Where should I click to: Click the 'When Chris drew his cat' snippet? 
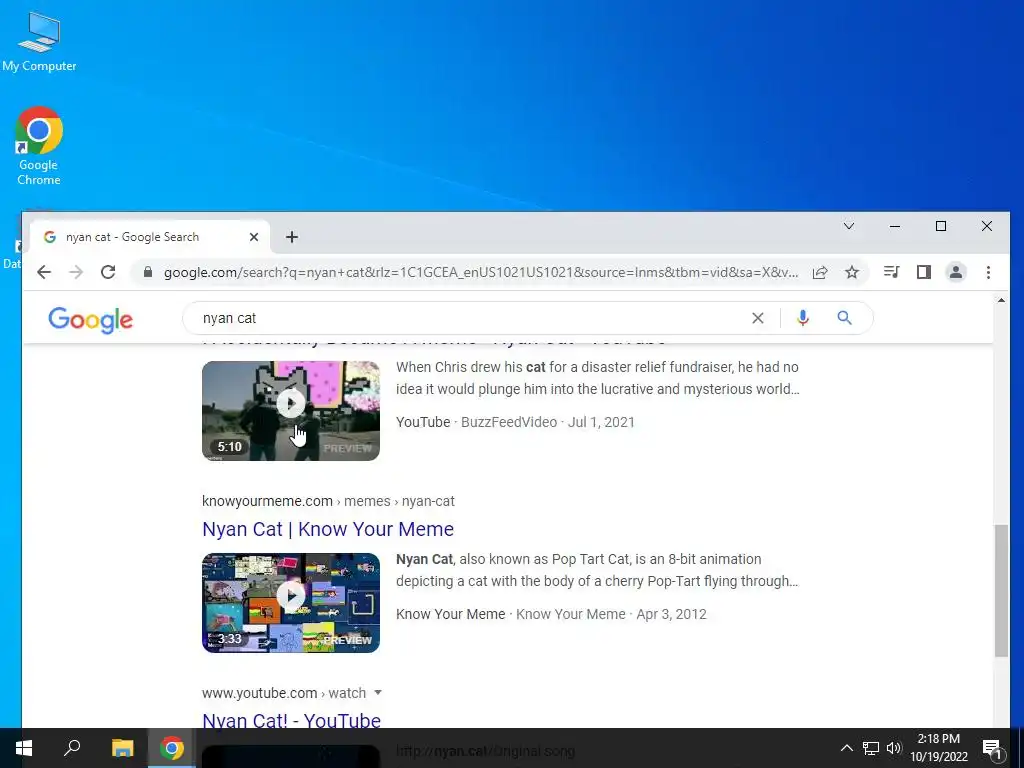coord(598,378)
